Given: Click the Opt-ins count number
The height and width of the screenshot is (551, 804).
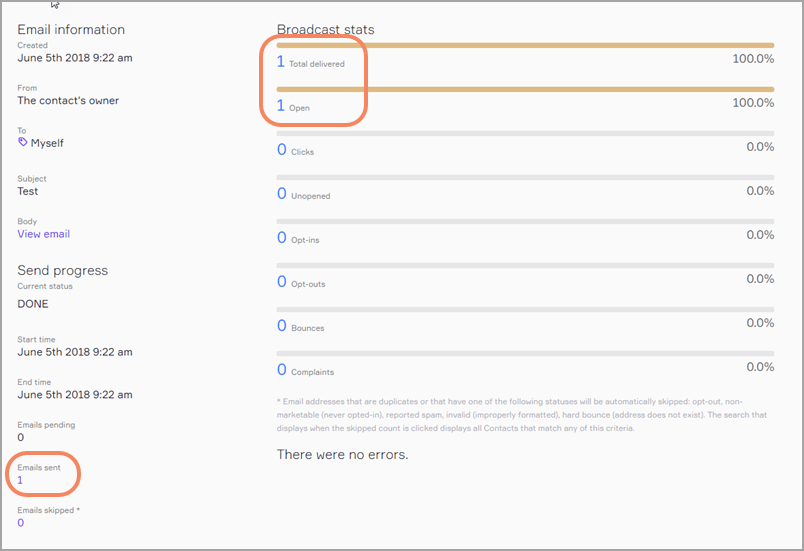Looking at the screenshot, I should pos(282,238).
